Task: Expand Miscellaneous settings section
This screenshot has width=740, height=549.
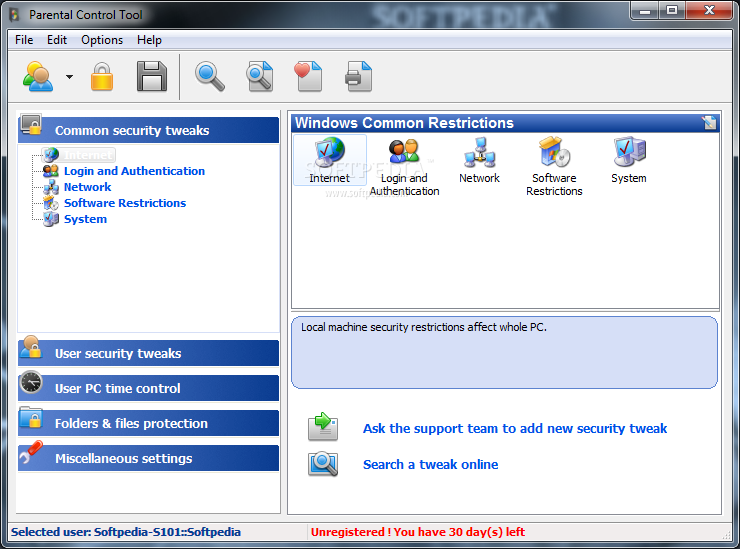Action: coord(149,458)
